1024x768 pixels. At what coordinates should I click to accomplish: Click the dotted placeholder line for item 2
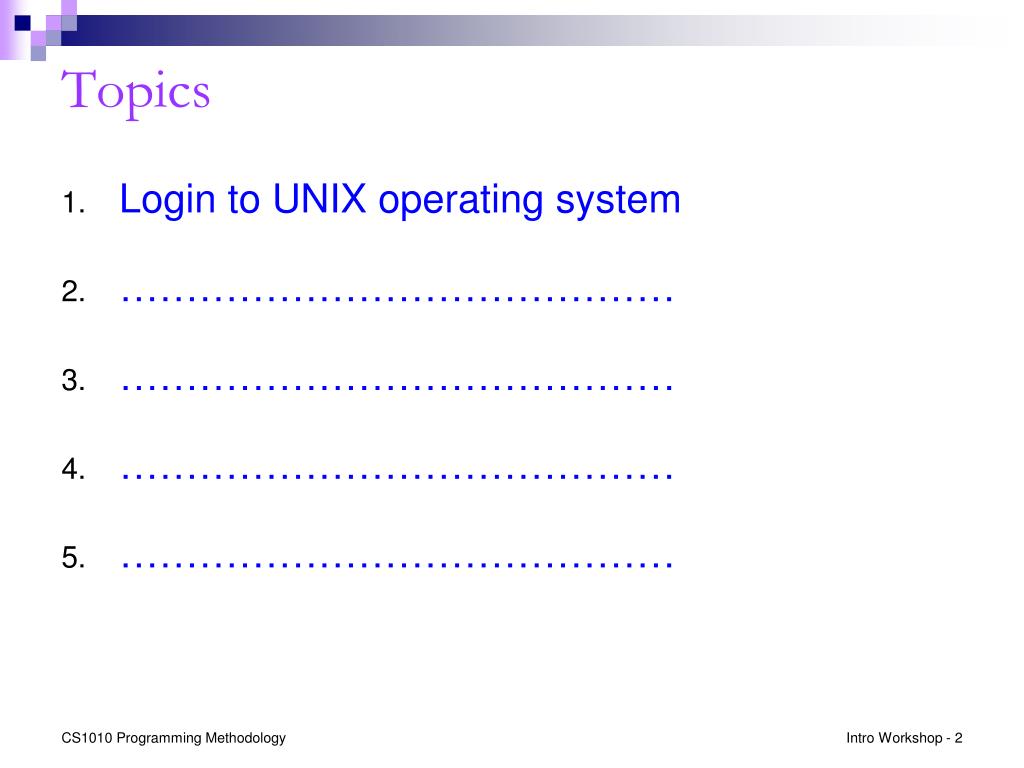(x=397, y=299)
